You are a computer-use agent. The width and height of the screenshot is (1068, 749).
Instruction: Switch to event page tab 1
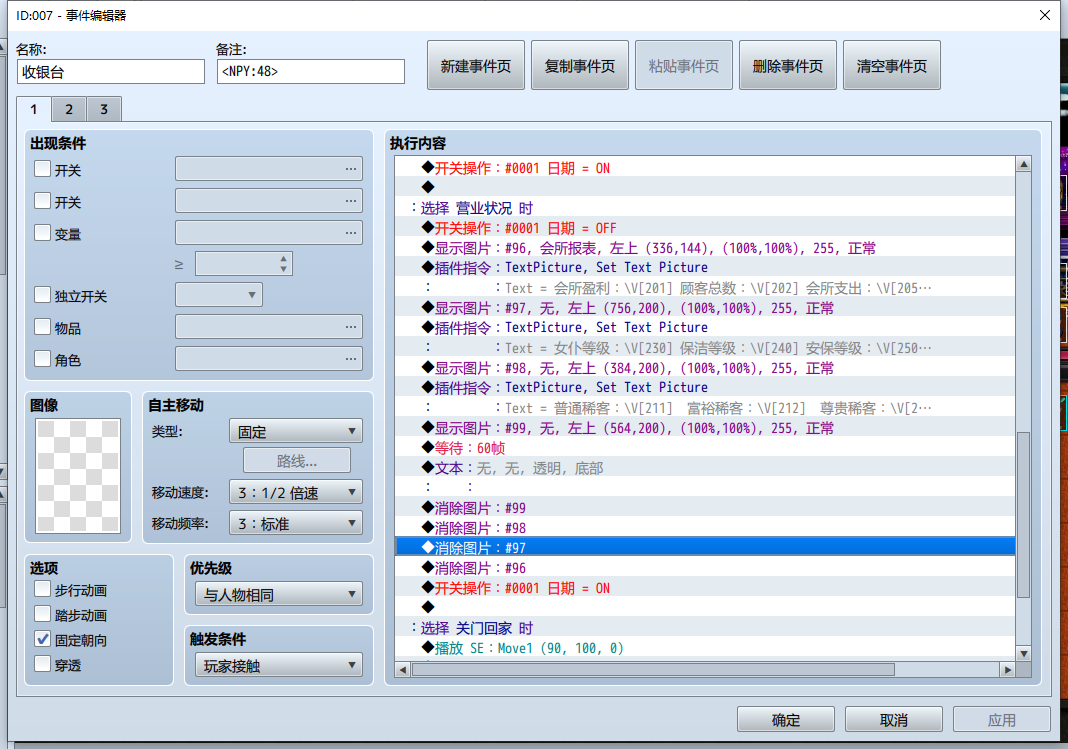coord(34,109)
